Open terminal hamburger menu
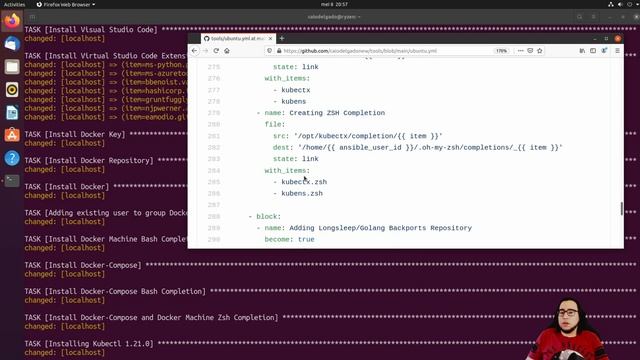Image resolution: width=640 pixels, height=360 pixels. pyautogui.click(x=593, y=17)
